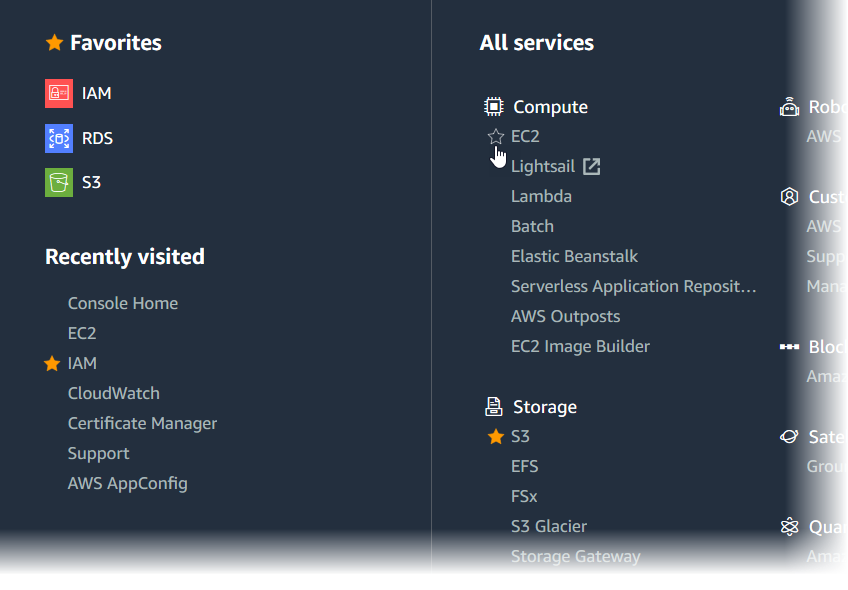Click the Satellite category planet icon
This screenshot has width=848, height=590.
pos(790,437)
